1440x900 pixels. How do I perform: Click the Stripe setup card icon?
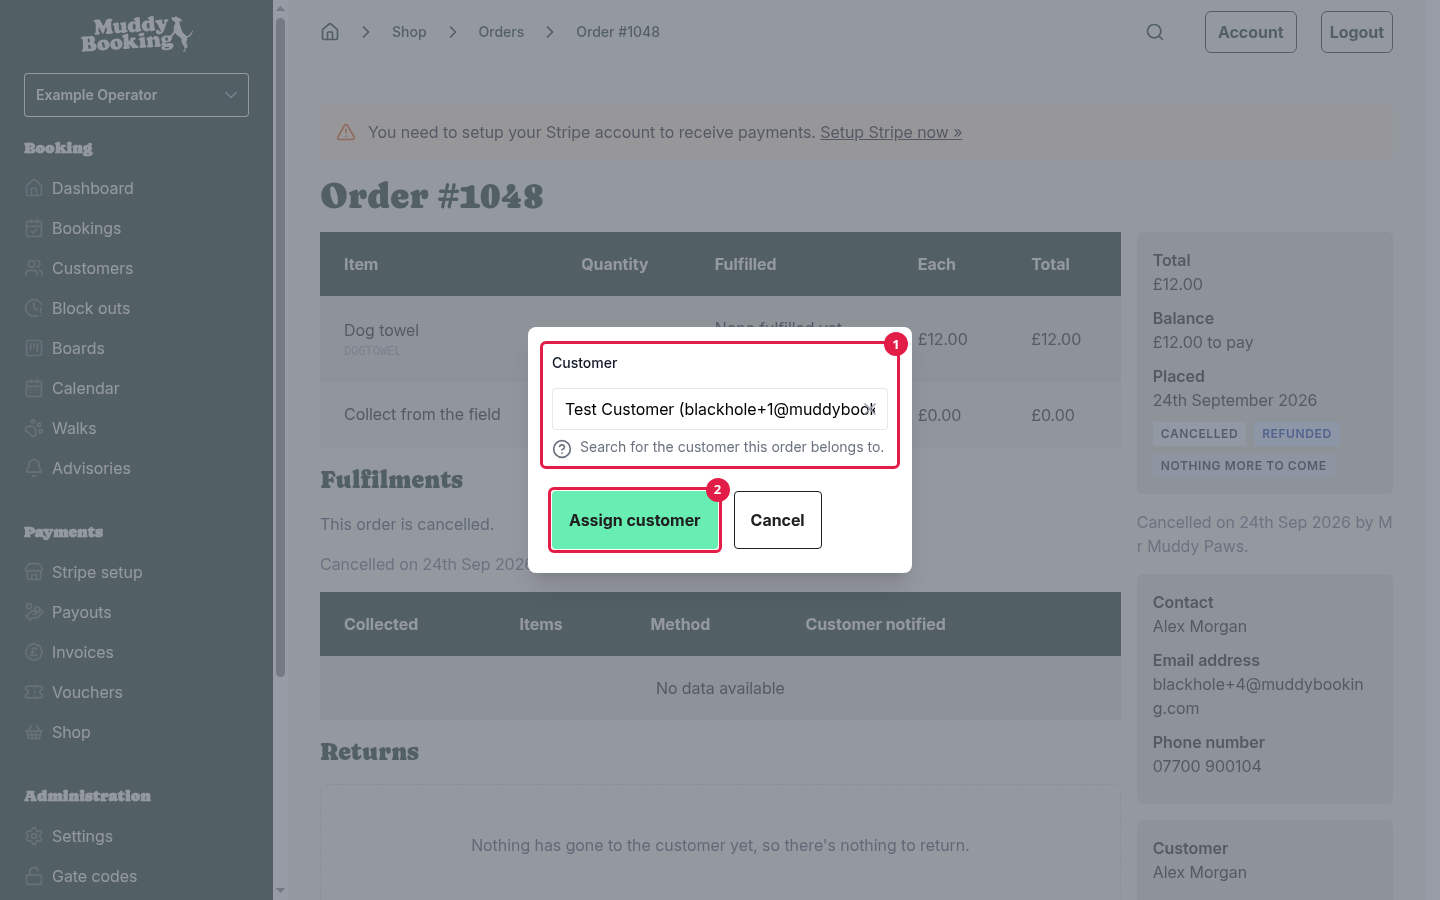(x=34, y=572)
